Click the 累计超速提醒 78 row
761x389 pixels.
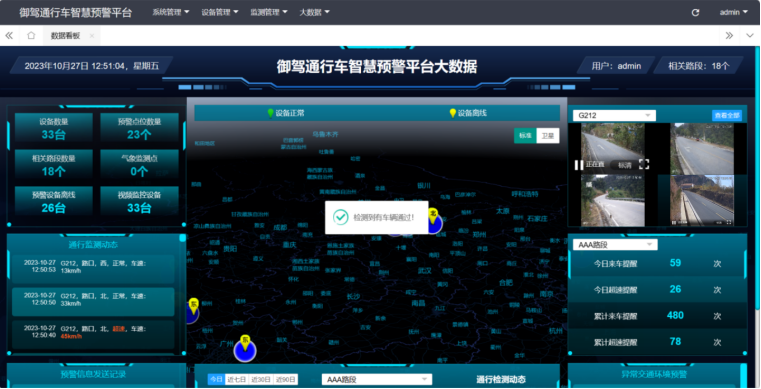(x=657, y=342)
